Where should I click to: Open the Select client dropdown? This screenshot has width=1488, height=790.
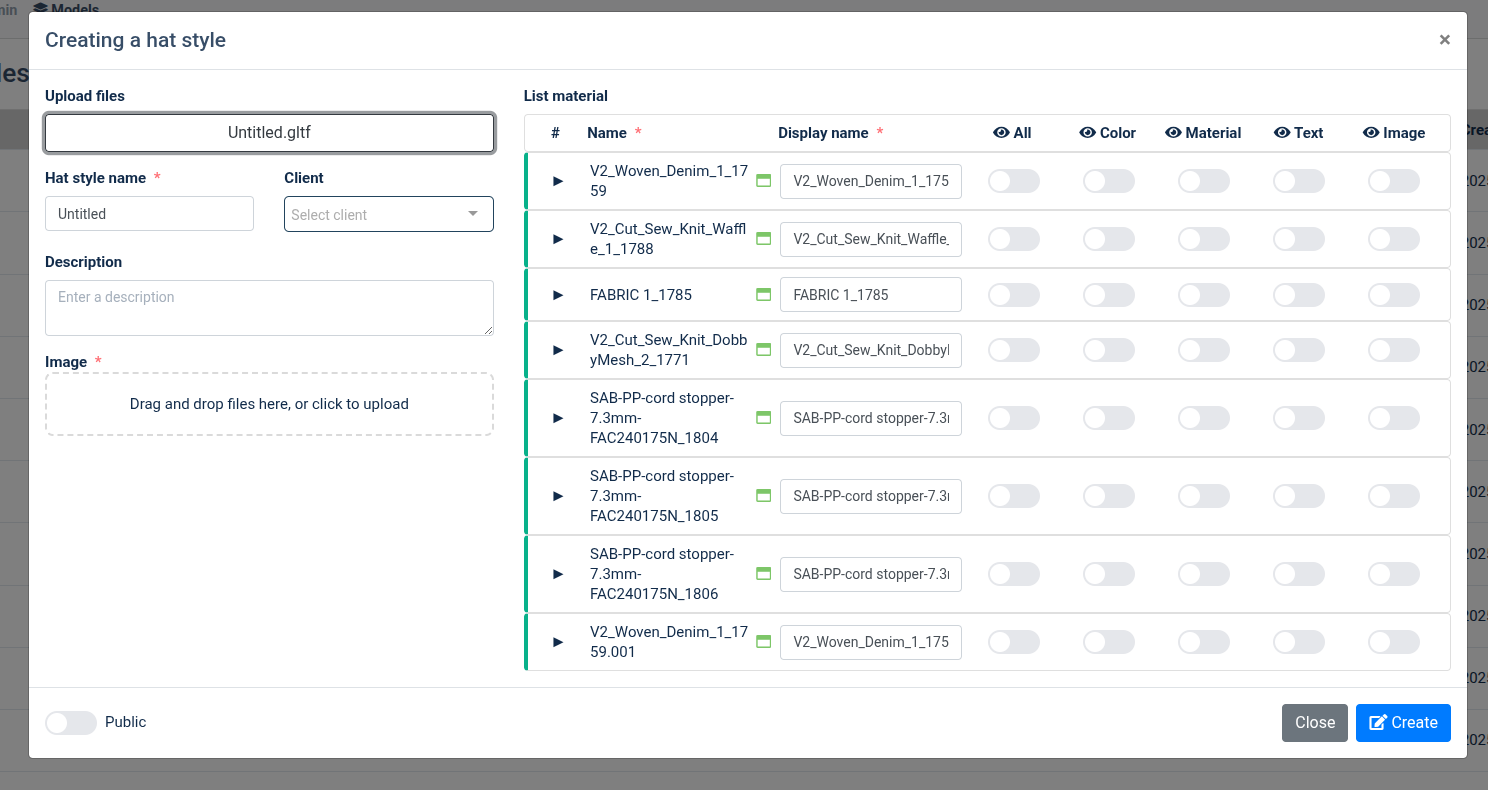(x=388, y=214)
